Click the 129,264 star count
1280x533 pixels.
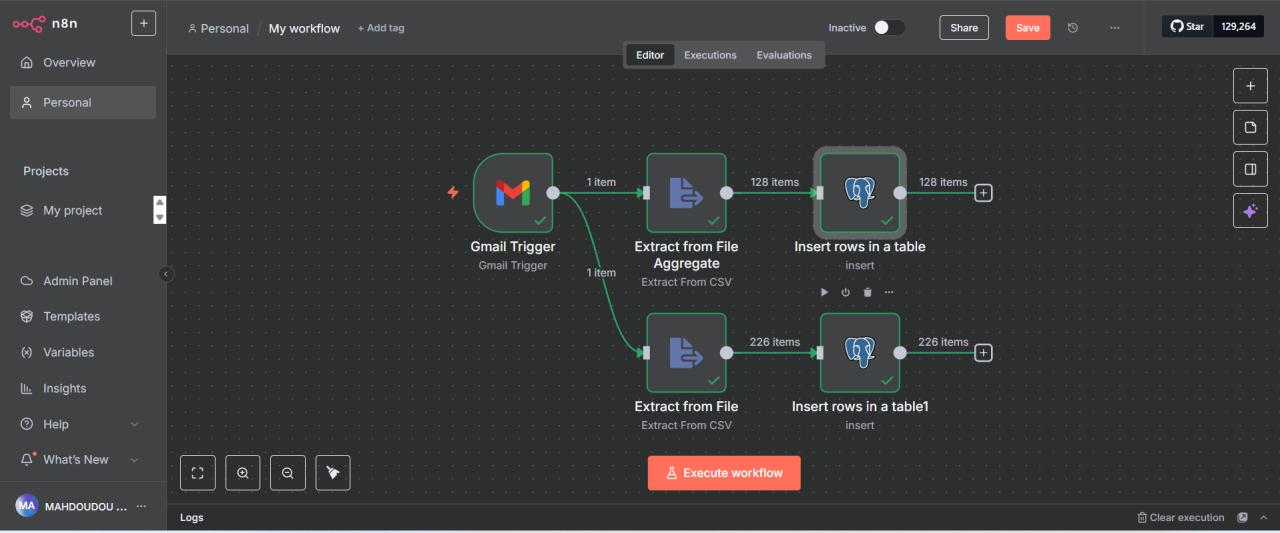tap(1238, 27)
